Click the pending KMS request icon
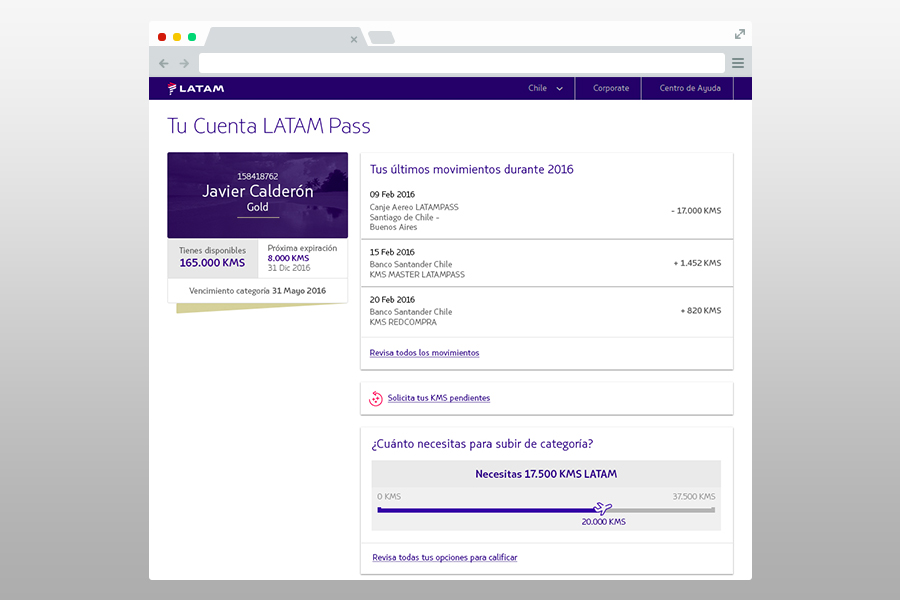The image size is (900, 600). 376,398
